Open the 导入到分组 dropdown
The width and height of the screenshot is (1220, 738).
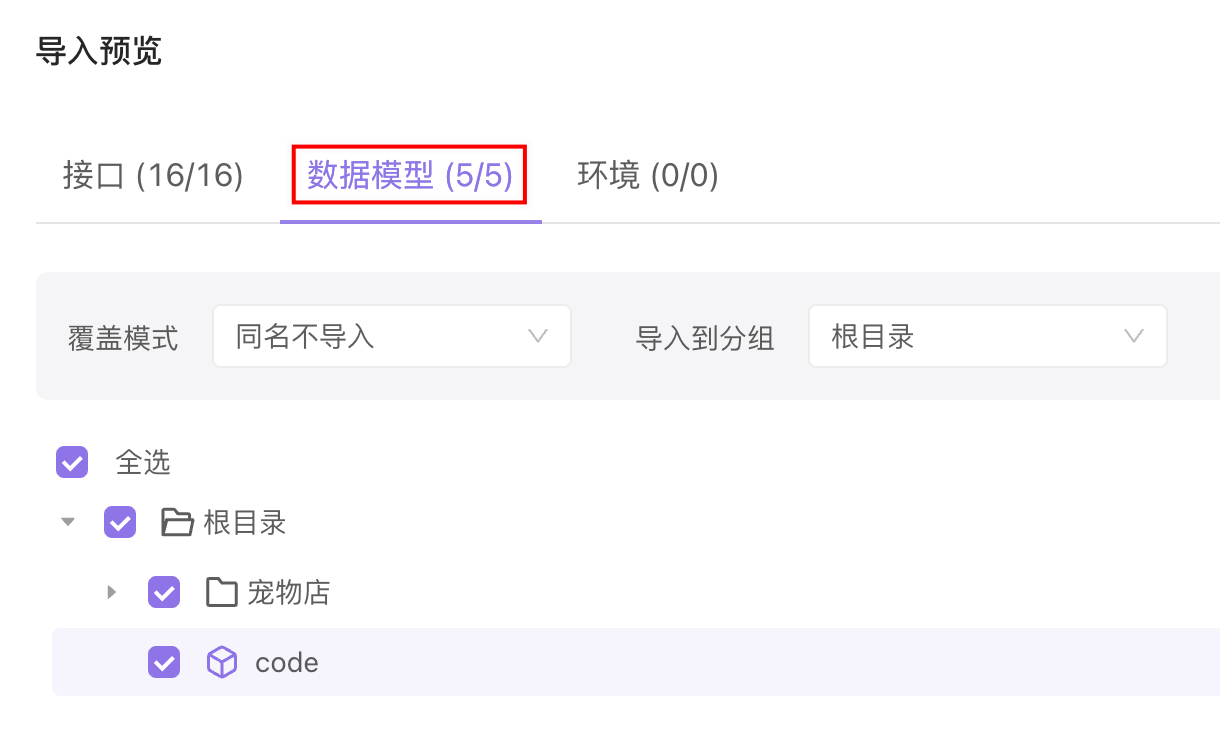pyautogui.click(x=987, y=336)
